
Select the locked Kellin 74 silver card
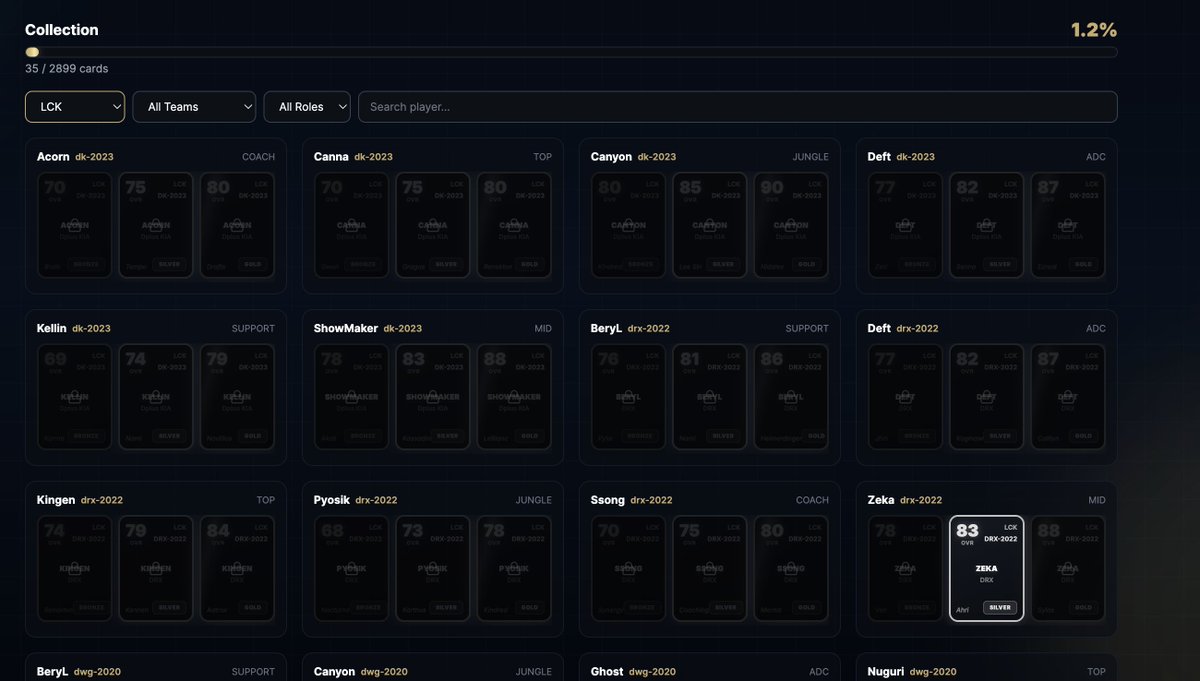(156, 397)
